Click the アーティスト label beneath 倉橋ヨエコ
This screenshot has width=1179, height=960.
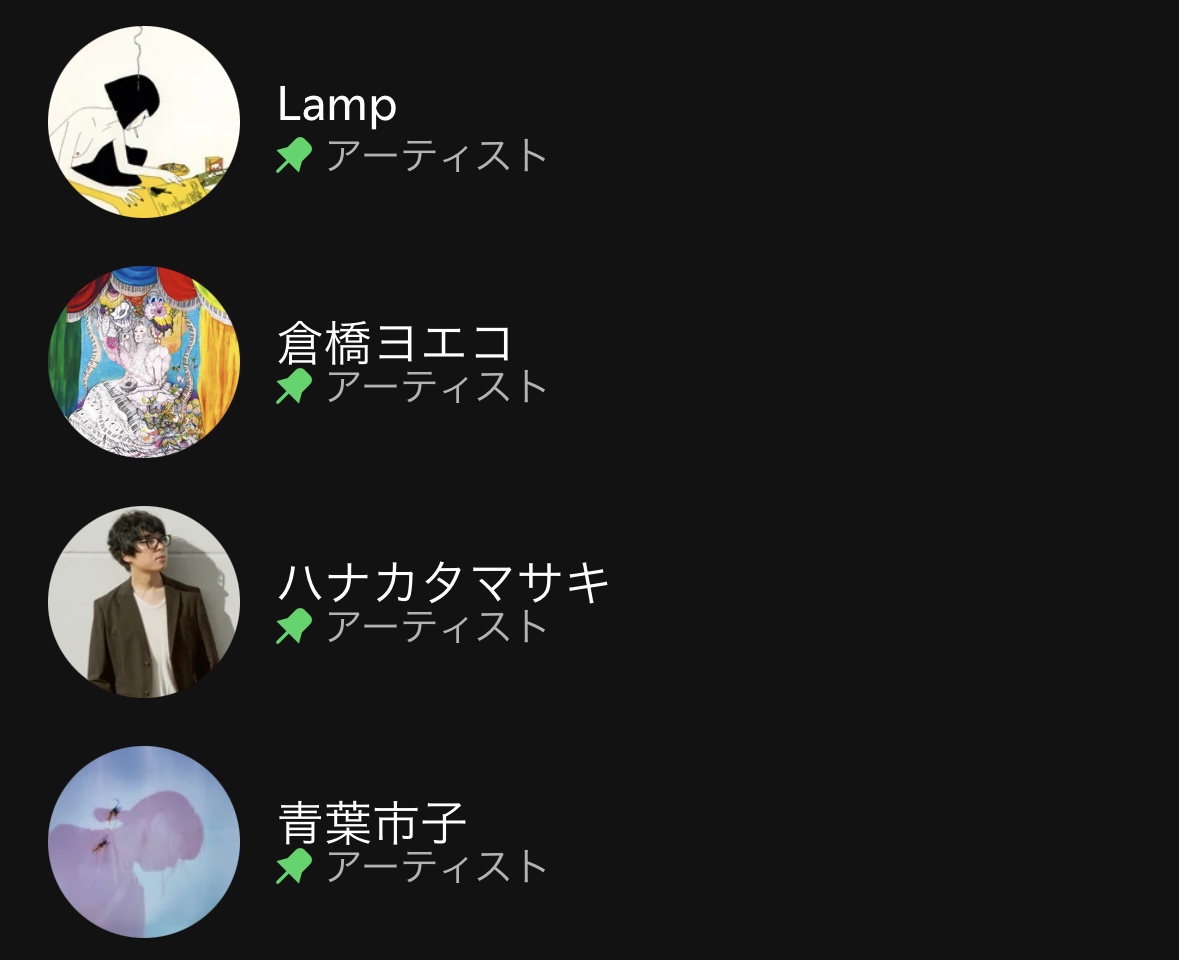click(x=436, y=386)
